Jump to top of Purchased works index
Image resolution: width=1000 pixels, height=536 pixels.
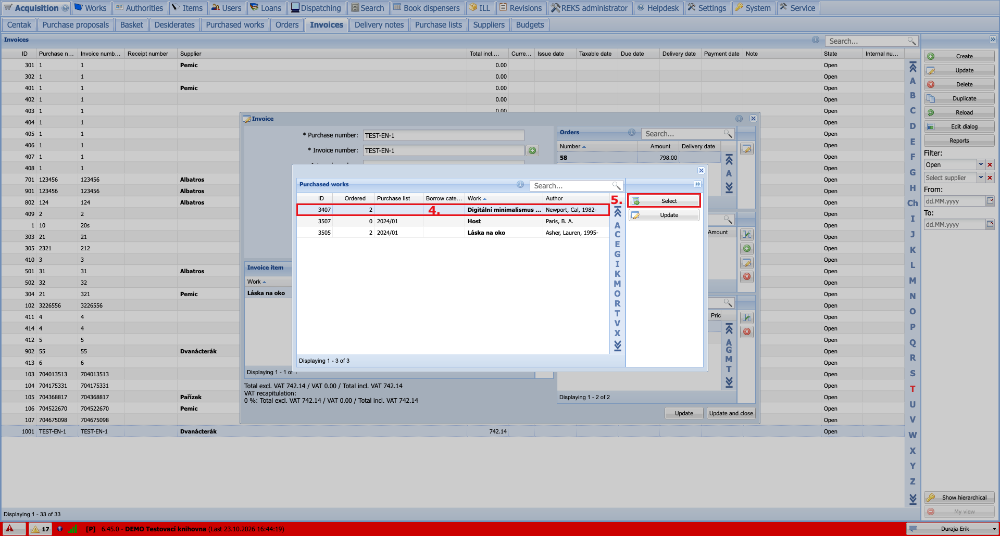pyautogui.click(x=617, y=212)
